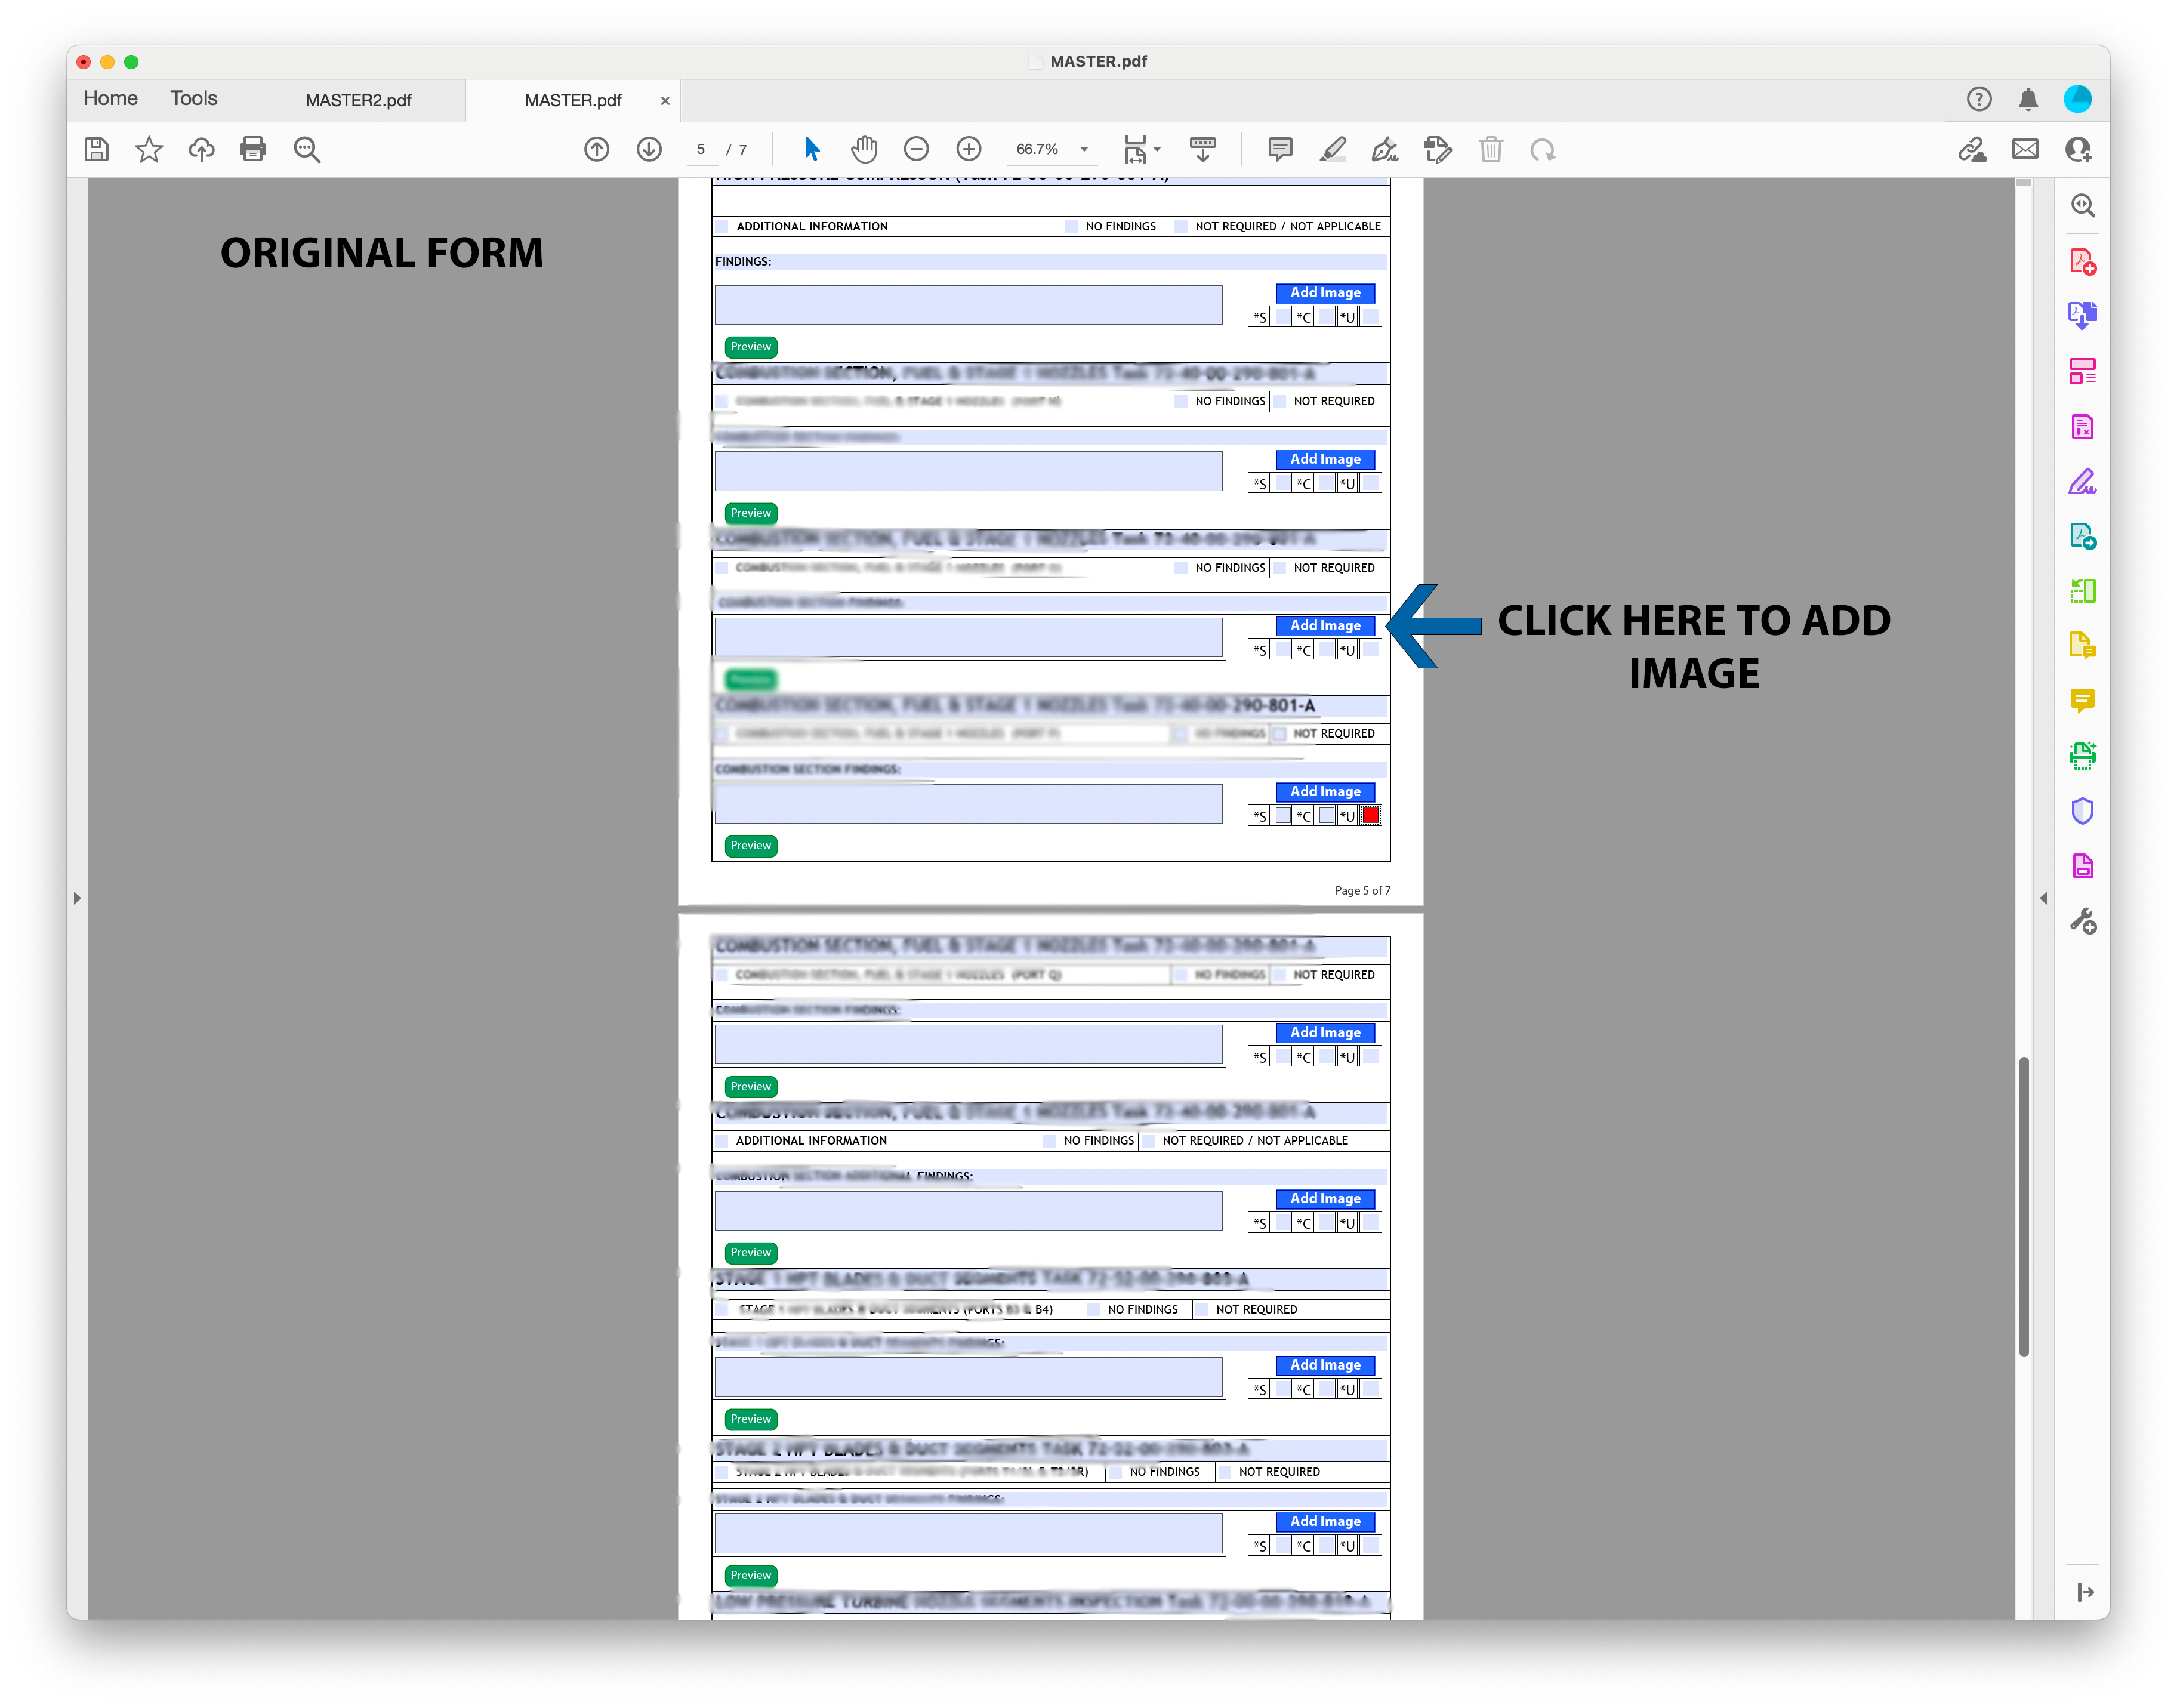This screenshot has width=2177, height=1708.
Task: Toggle the red *U checkbox on page 5
Action: coord(1371,816)
